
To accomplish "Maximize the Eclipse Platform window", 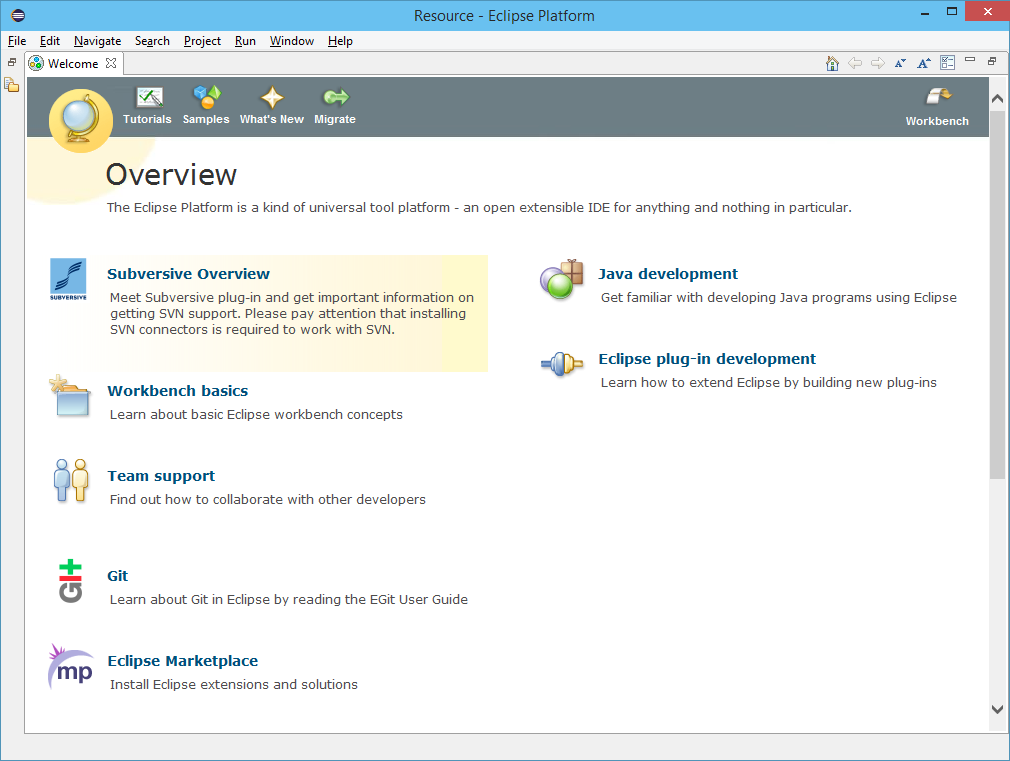I will pyautogui.click(x=952, y=12).
